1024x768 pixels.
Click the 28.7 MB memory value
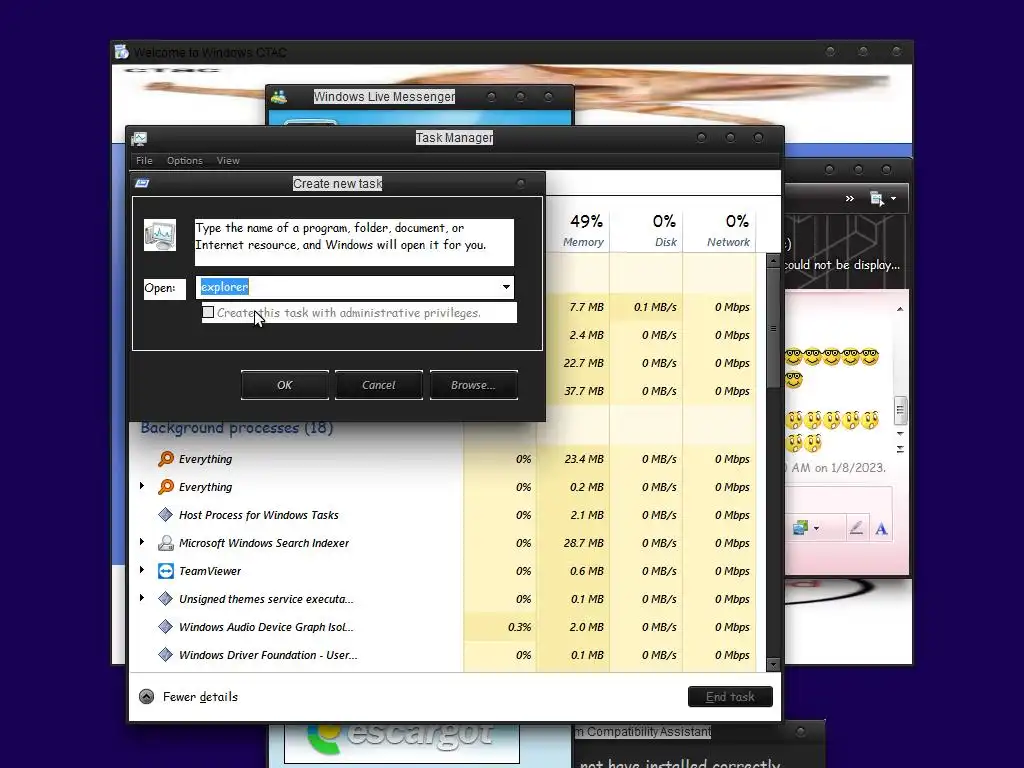584,543
